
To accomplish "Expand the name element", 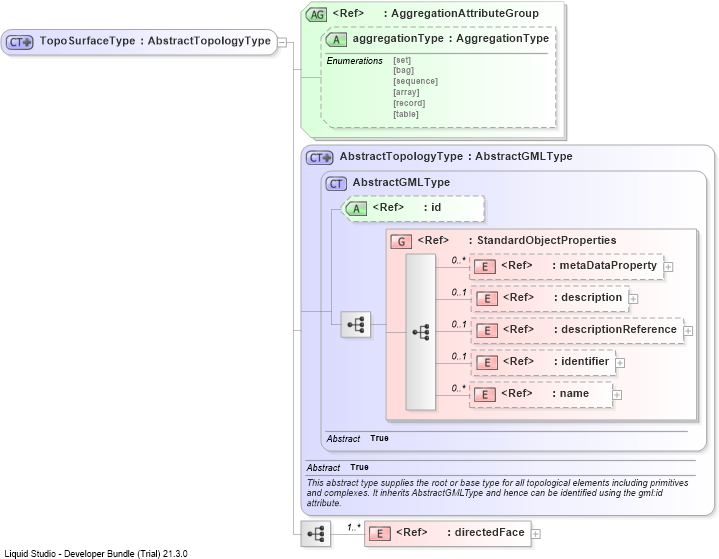I will (617, 395).
